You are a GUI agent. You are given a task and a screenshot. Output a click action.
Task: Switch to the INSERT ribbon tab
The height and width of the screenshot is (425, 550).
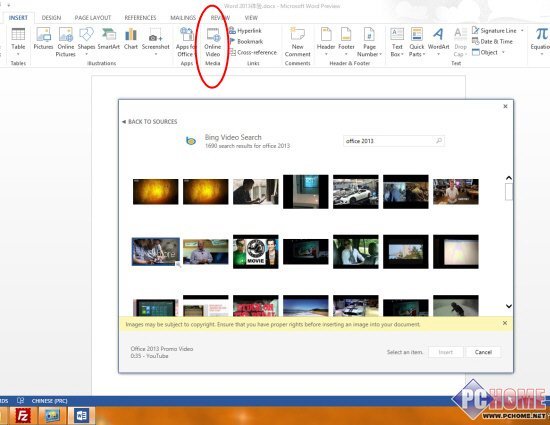pyautogui.click(x=18, y=18)
